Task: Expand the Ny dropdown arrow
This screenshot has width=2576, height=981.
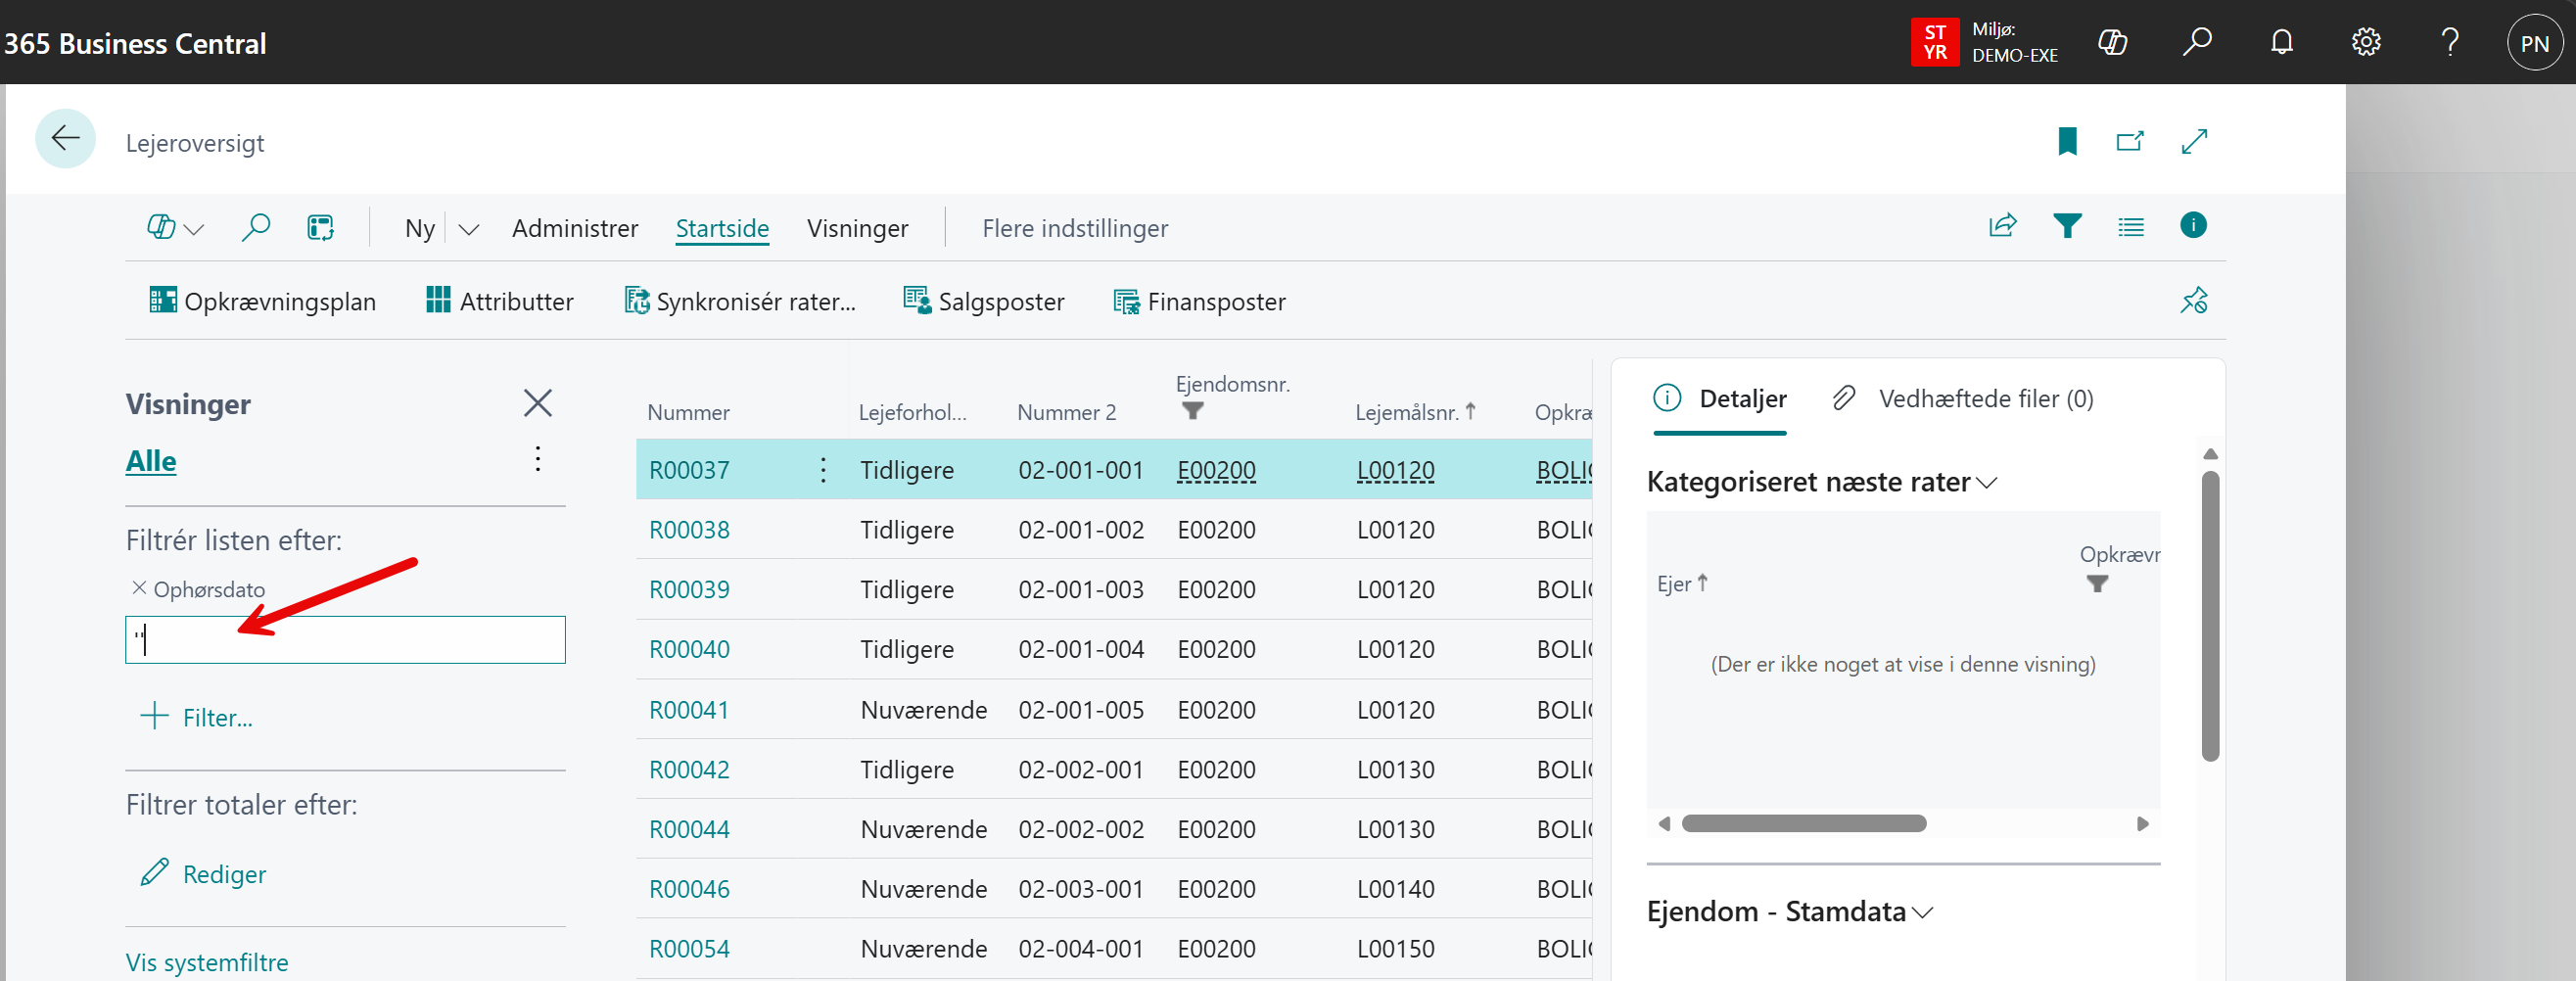Action: pyautogui.click(x=468, y=229)
